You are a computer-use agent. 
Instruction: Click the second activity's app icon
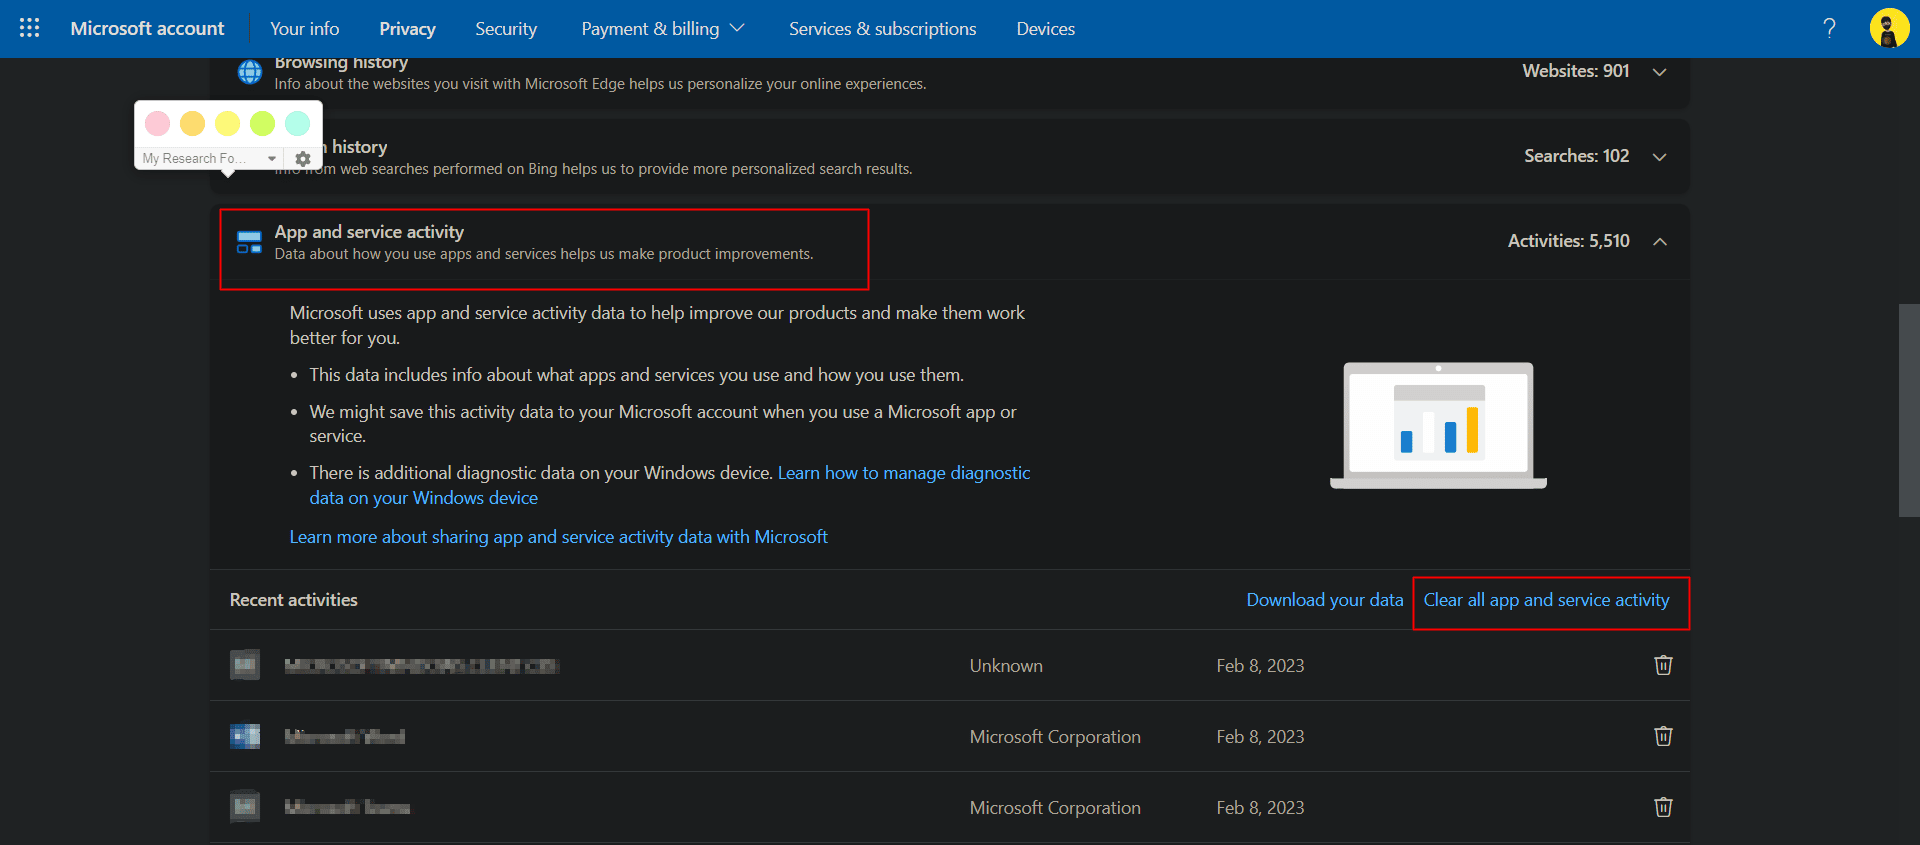[x=245, y=736]
